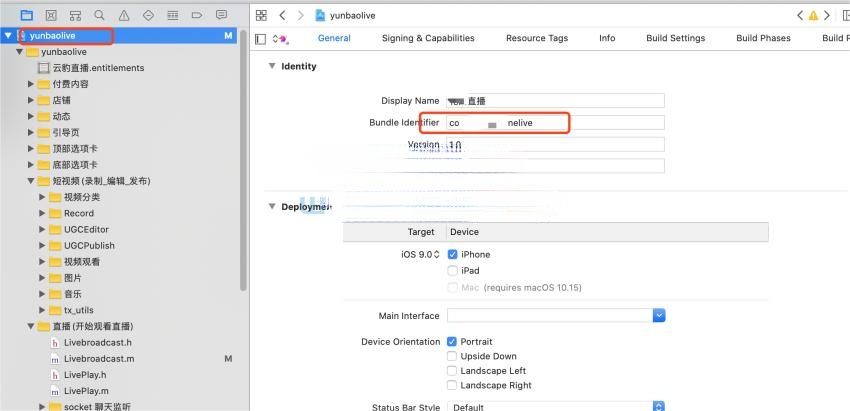Open the Breakpoint navigator icon

[x=197, y=15]
